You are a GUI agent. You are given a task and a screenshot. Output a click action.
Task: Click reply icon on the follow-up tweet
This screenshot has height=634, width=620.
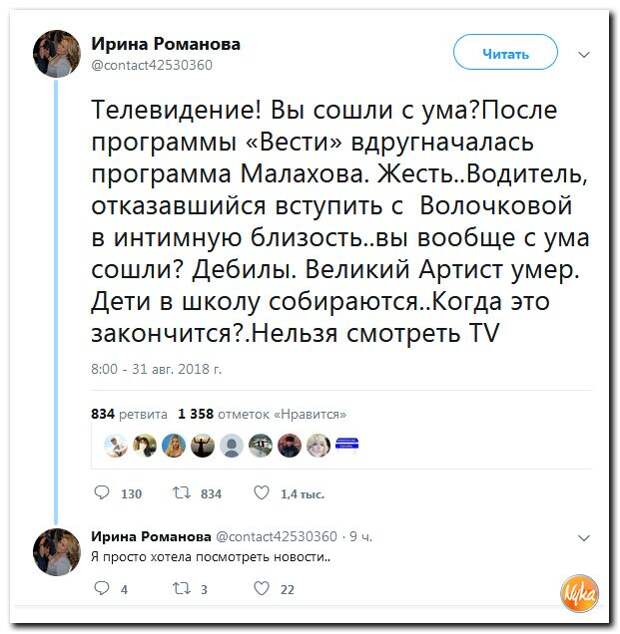tap(102, 588)
